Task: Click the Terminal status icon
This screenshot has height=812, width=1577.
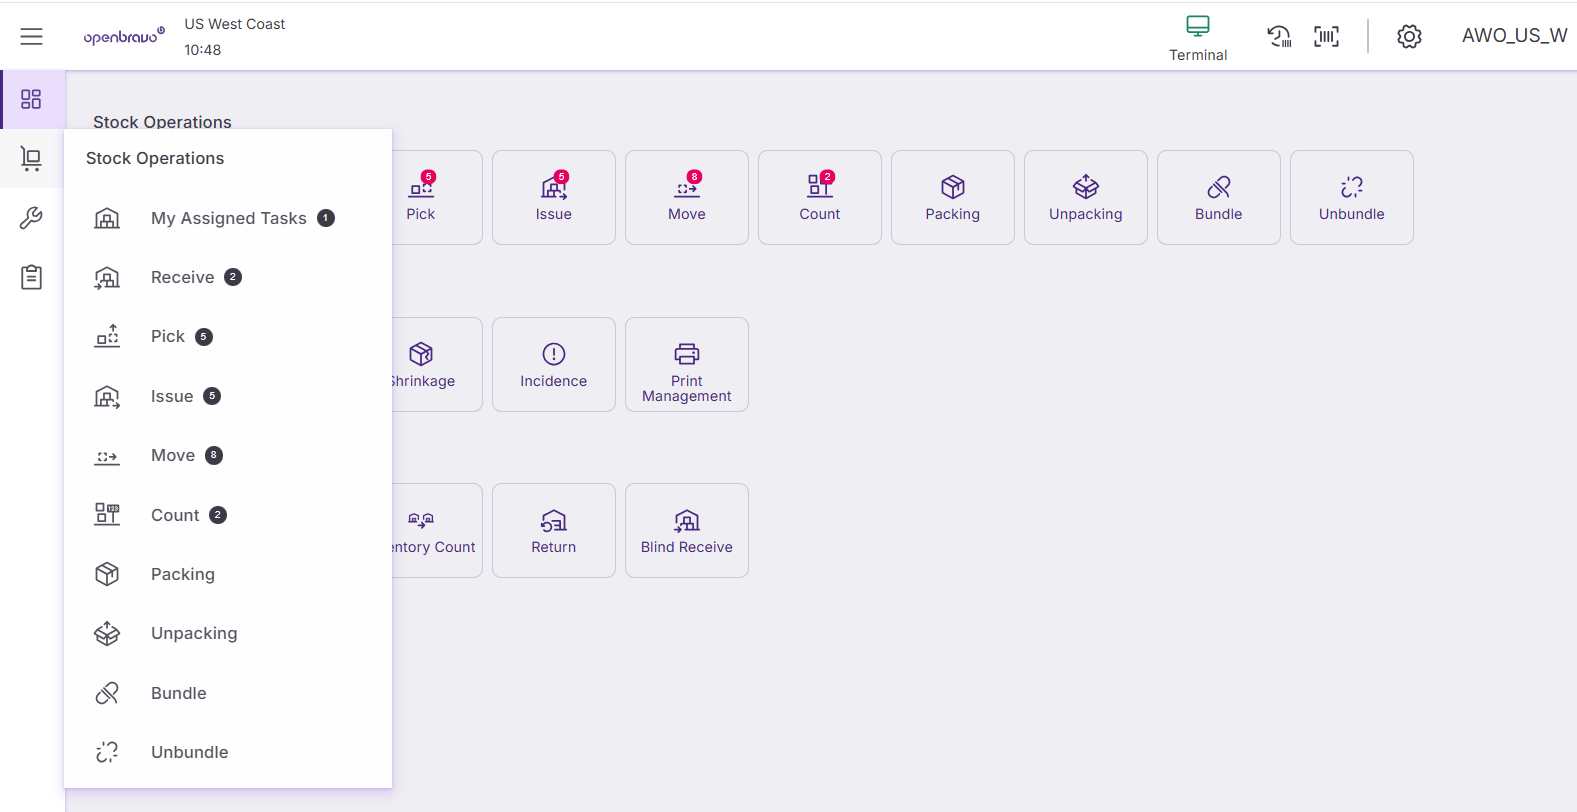Action: point(1197,38)
